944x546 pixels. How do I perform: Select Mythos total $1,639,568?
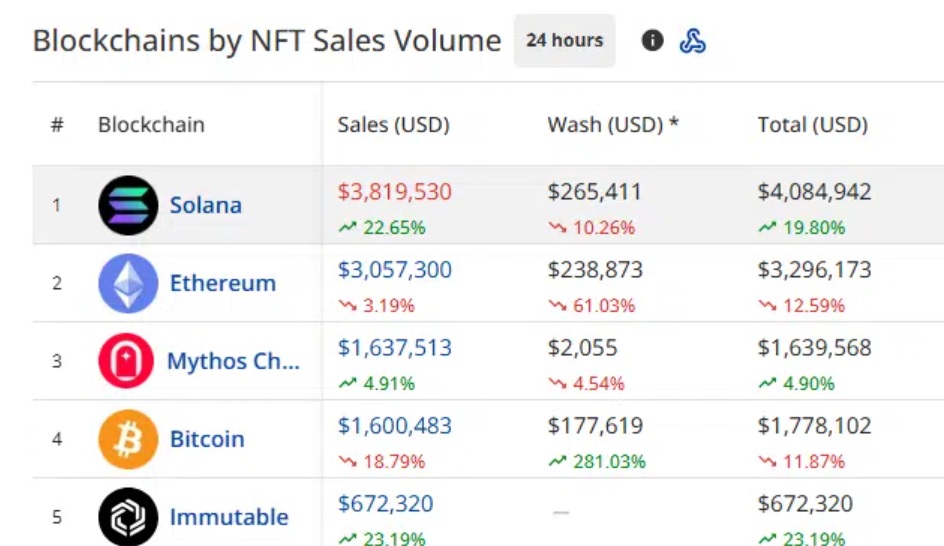(x=815, y=347)
